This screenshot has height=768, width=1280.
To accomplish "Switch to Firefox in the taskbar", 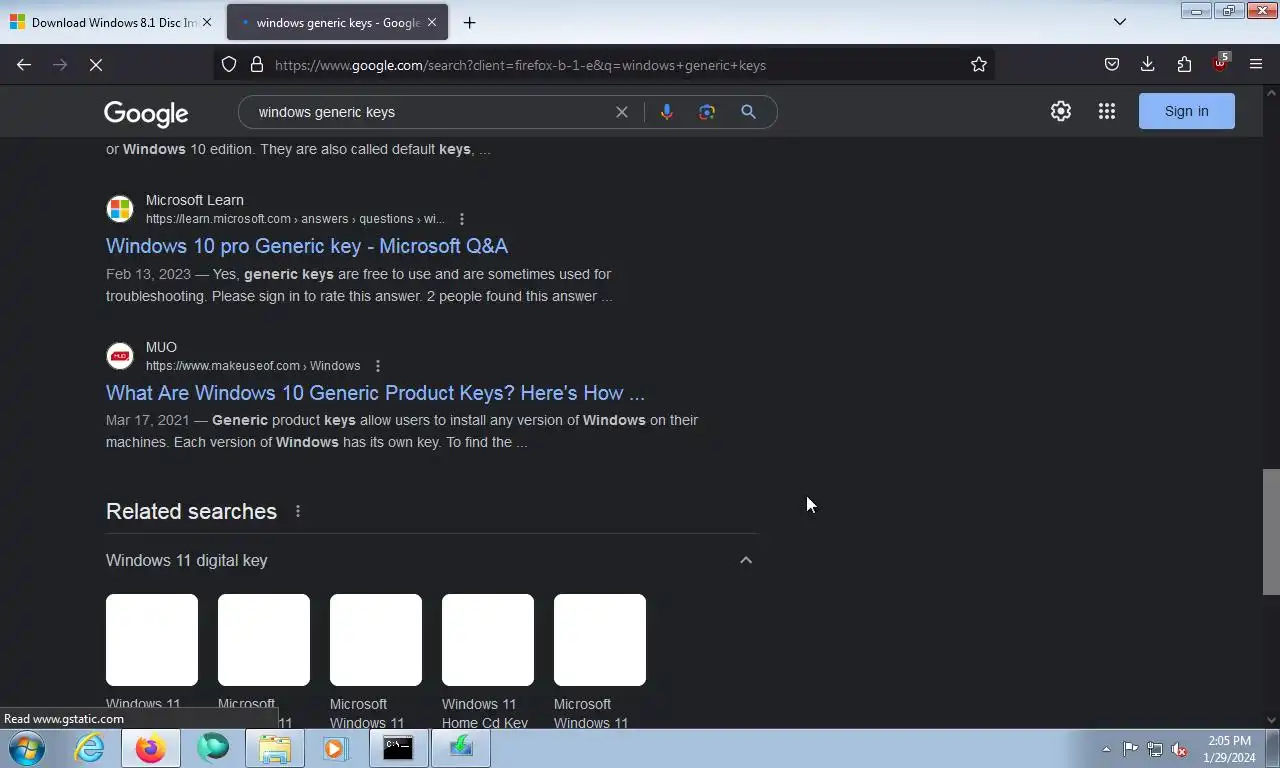I will [x=151, y=748].
